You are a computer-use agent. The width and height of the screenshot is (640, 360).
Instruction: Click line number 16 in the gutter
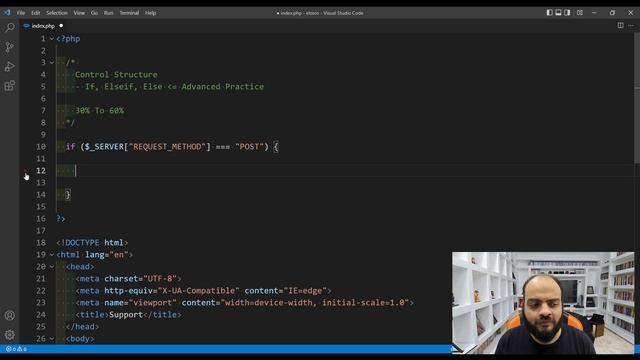pos(41,219)
